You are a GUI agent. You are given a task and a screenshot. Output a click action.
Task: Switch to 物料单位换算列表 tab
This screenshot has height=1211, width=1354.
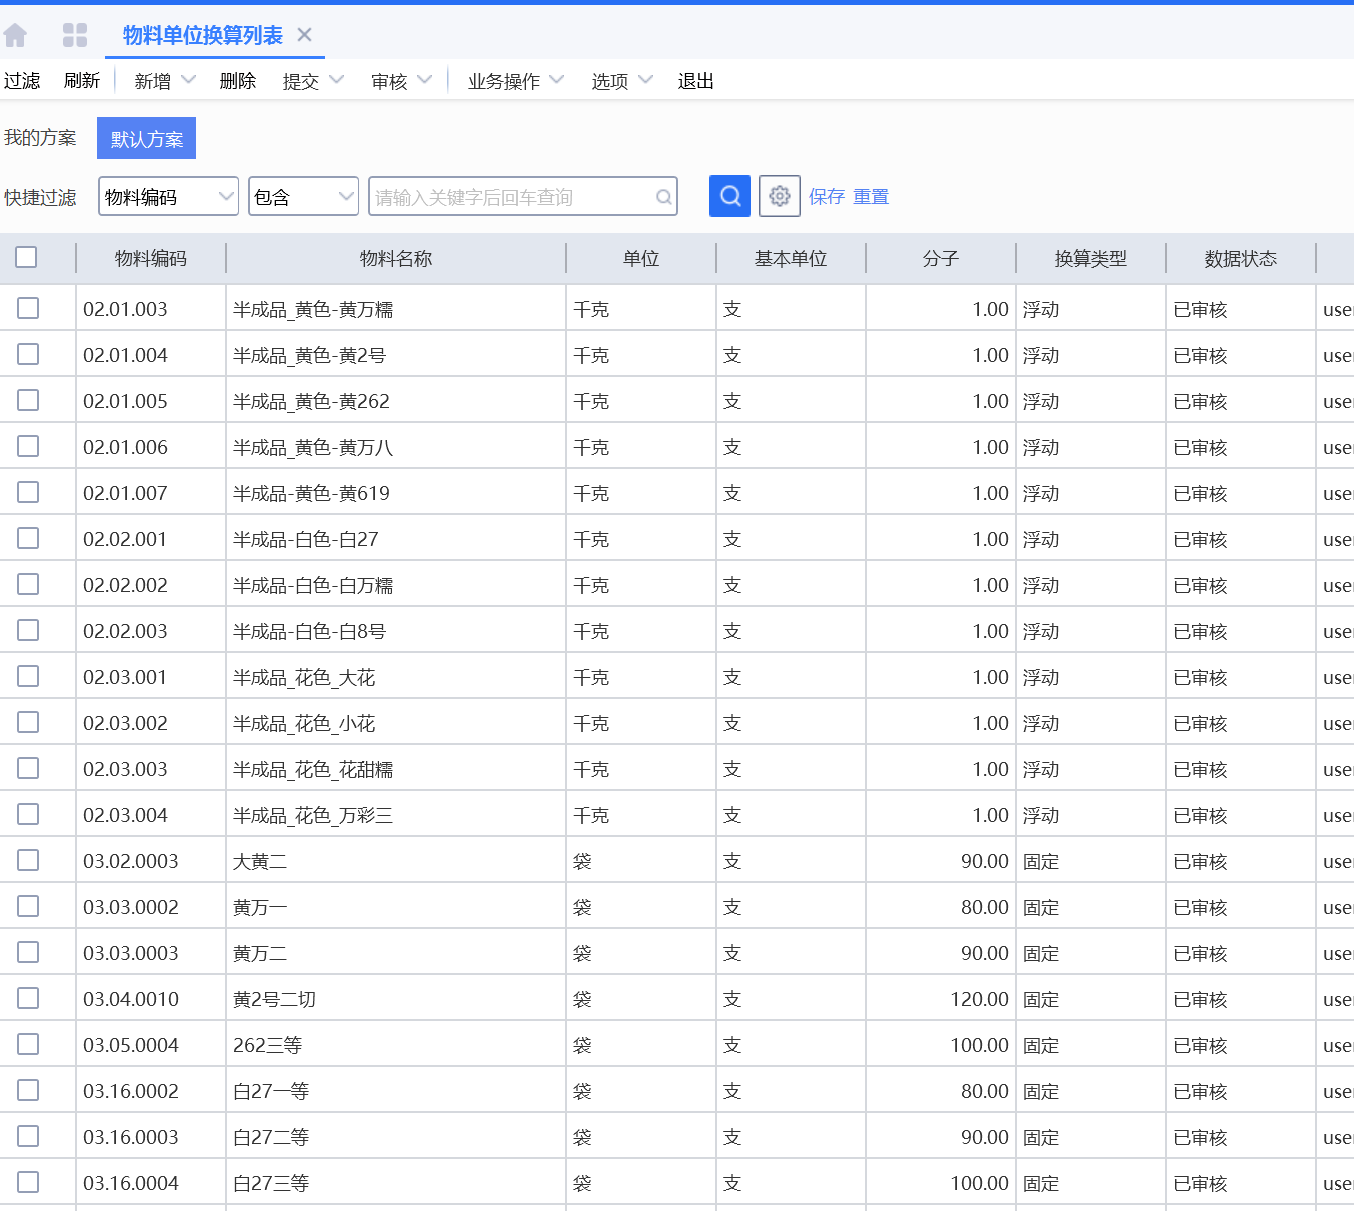tap(203, 35)
